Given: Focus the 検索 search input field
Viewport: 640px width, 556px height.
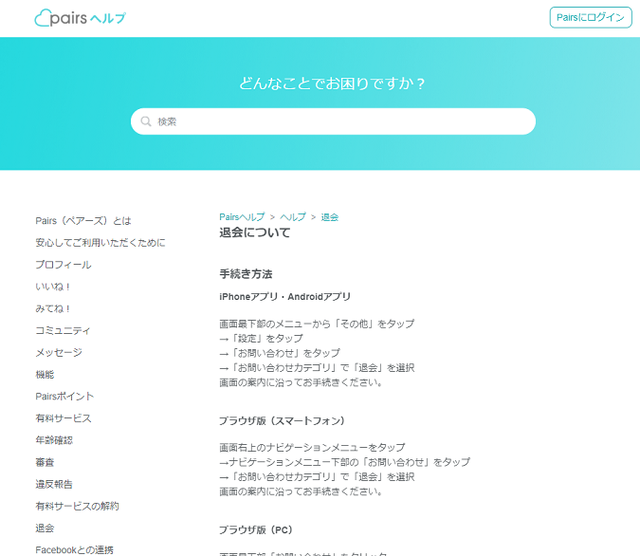Looking at the screenshot, I should 333,121.
